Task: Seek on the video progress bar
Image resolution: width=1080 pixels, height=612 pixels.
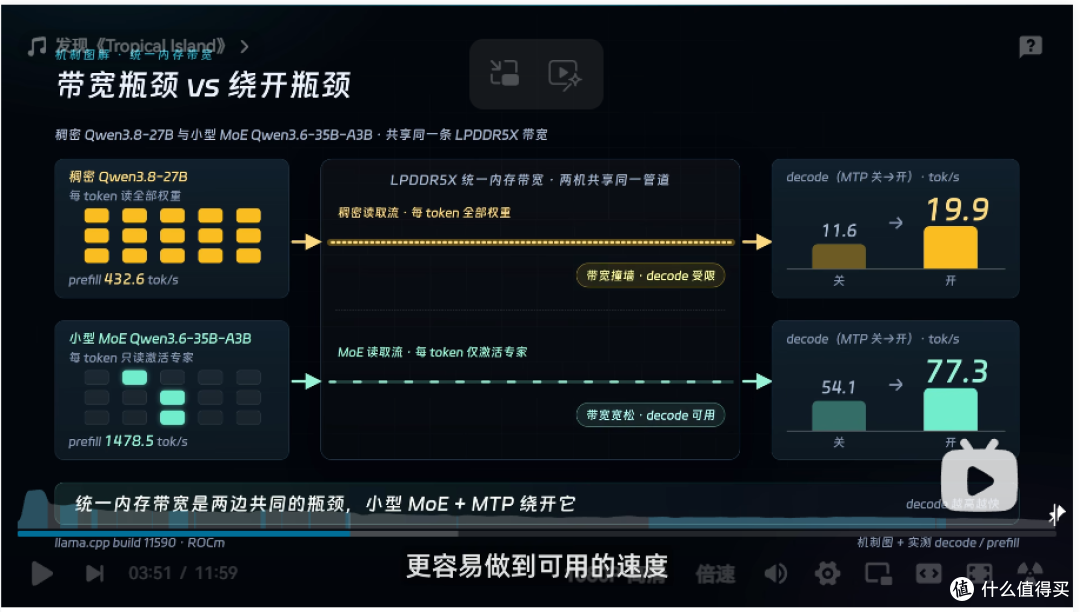Action: pyautogui.click(x=536, y=533)
